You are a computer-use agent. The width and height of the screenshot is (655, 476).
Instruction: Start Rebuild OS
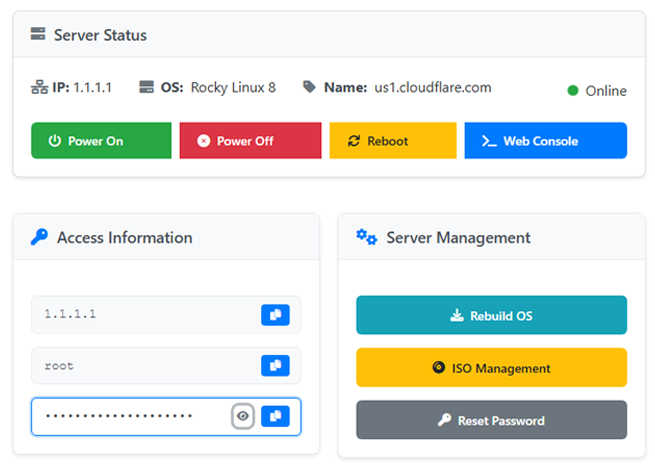click(491, 316)
